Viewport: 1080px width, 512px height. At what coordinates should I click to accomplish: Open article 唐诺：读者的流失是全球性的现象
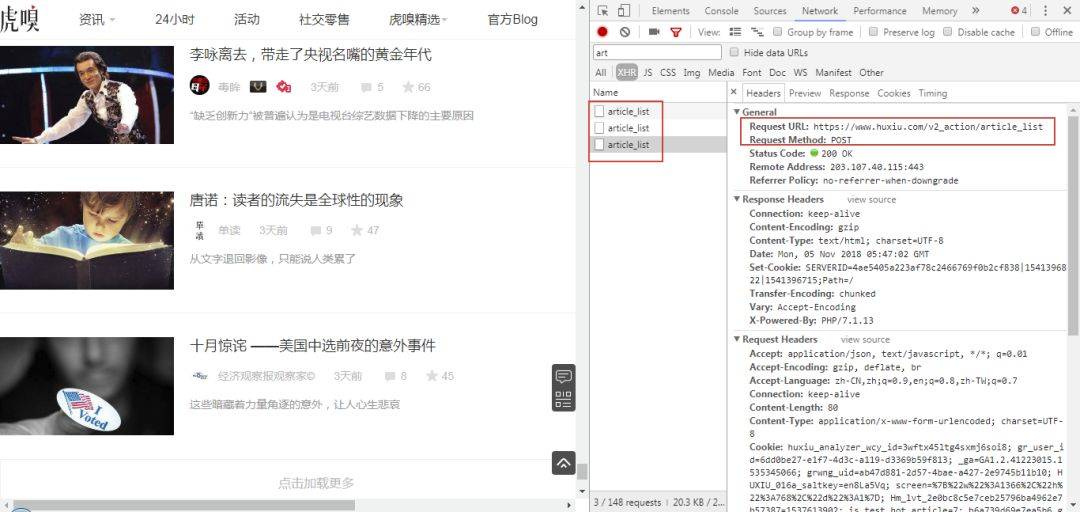tap(296, 201)
